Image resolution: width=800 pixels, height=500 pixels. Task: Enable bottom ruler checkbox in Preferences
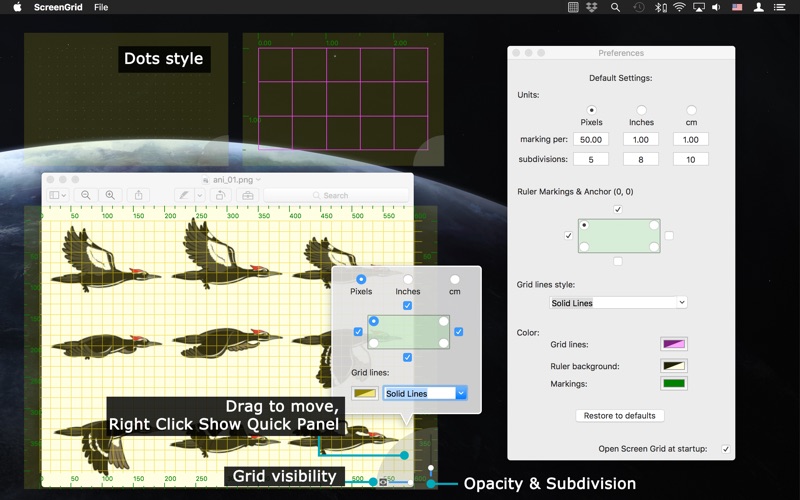pyautogui.click(x=618, y=261)
